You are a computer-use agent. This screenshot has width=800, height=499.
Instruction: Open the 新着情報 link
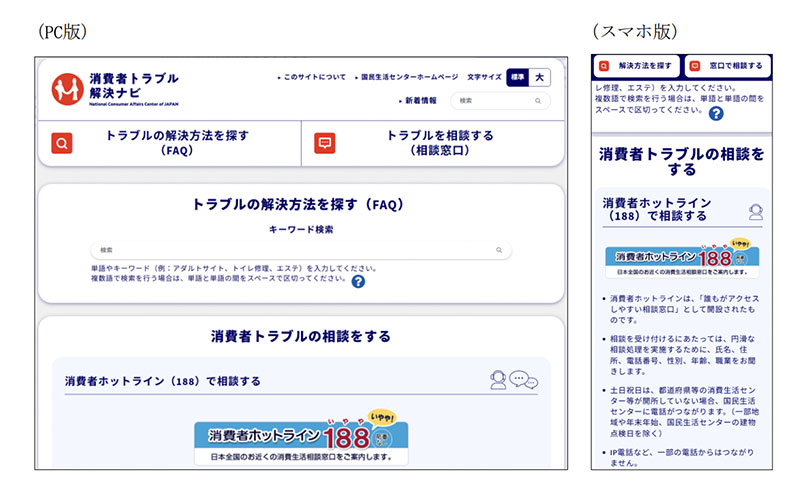pyautogui.click(x=417, y=101)
